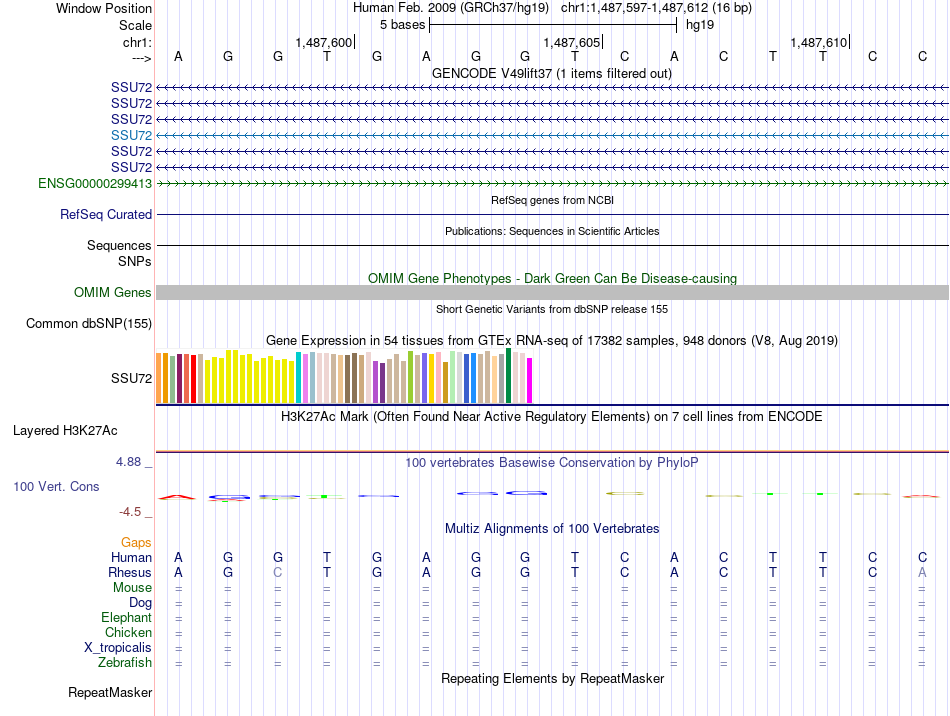
Task: Click the GTEx Gene Expression in 54 tissues title
Action: pyautogui.click(x=552, y=340)
